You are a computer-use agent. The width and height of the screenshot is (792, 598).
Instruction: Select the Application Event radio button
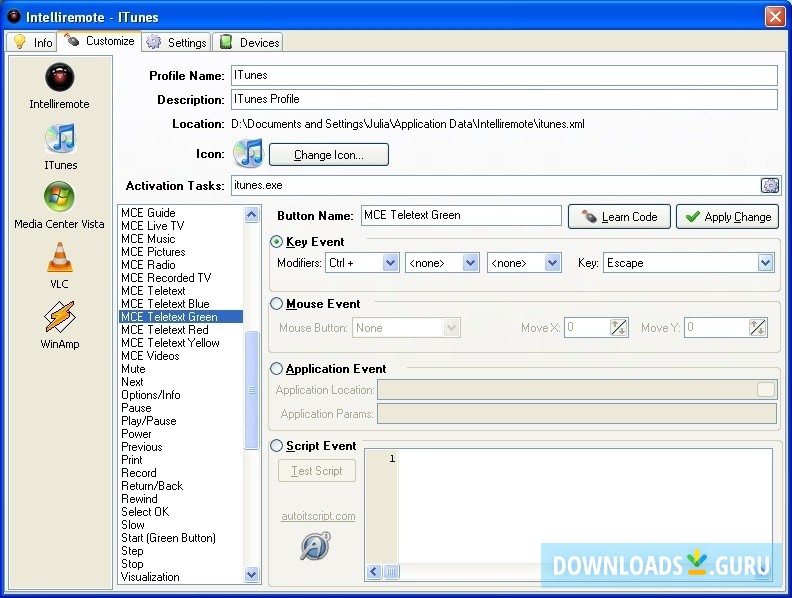pyautogui.click(x=276, y=369)
